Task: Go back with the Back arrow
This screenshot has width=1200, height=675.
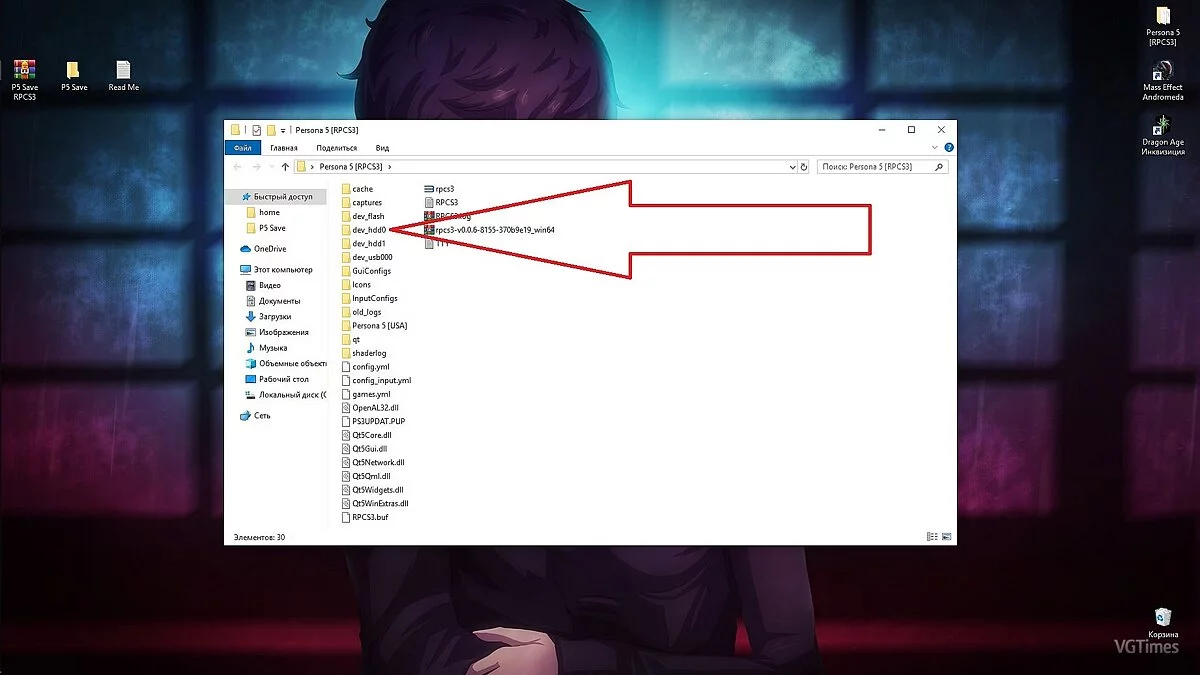Action: [237, 167]
